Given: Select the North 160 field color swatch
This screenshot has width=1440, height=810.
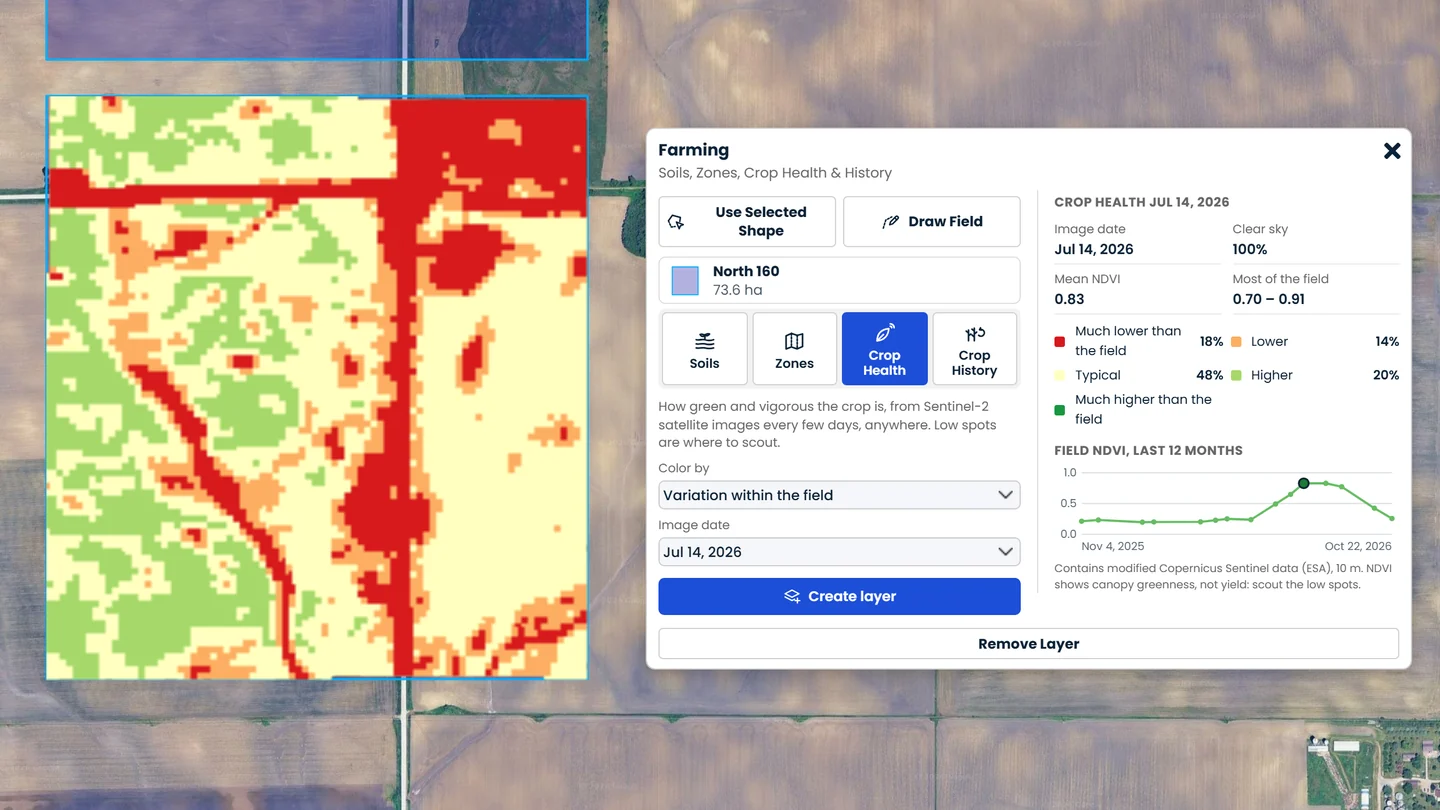Looking at the screenshot, I should (685, 280).
